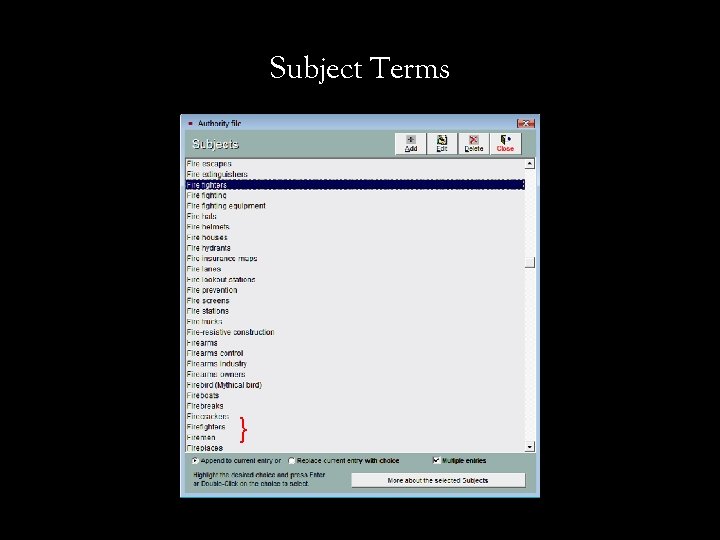Screen dimensions: 720x540
Task: Select Replace current entry with choice radio
Action: tap(291, 461)
